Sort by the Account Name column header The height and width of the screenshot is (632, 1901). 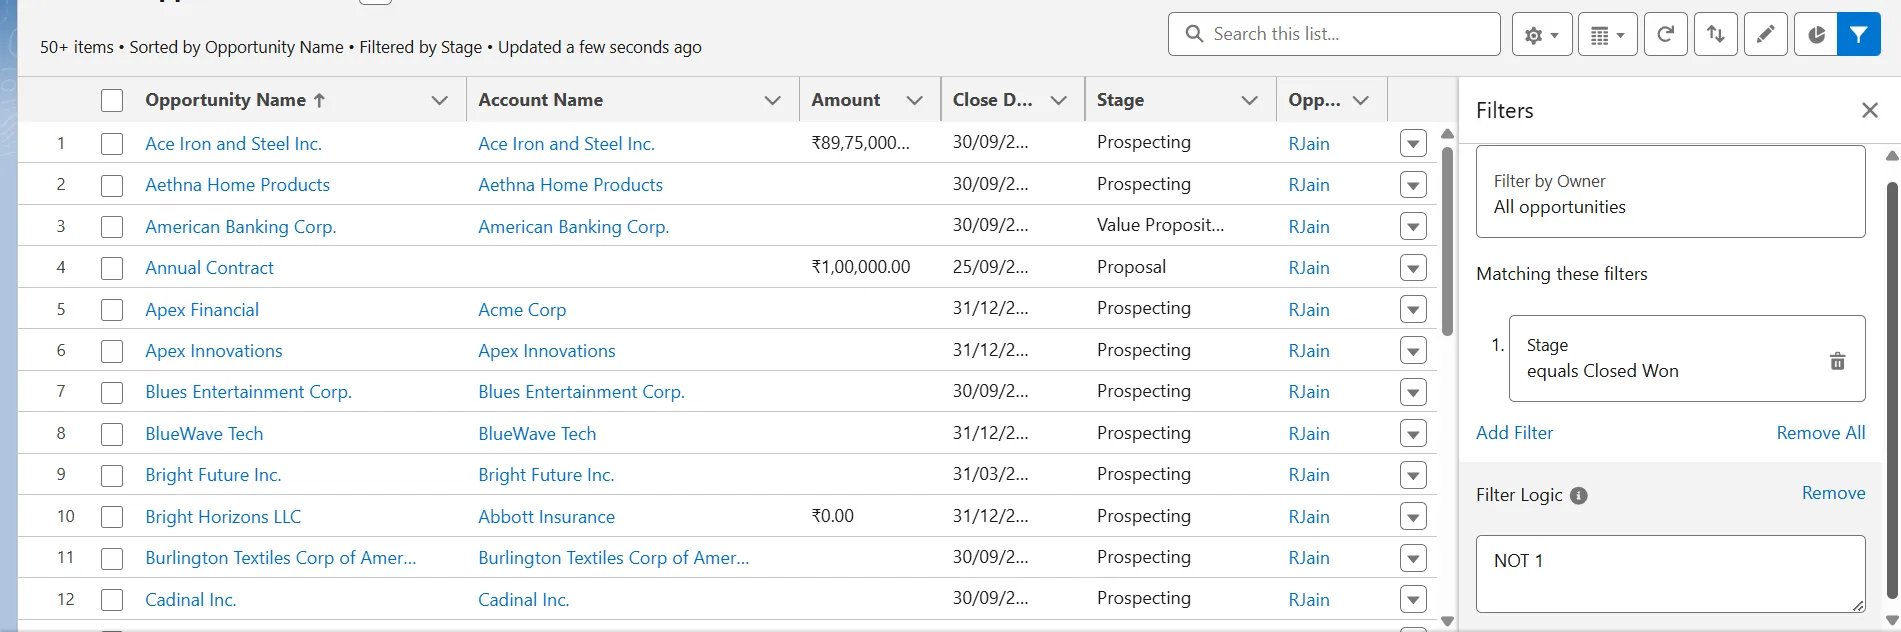tap(540, 100)
